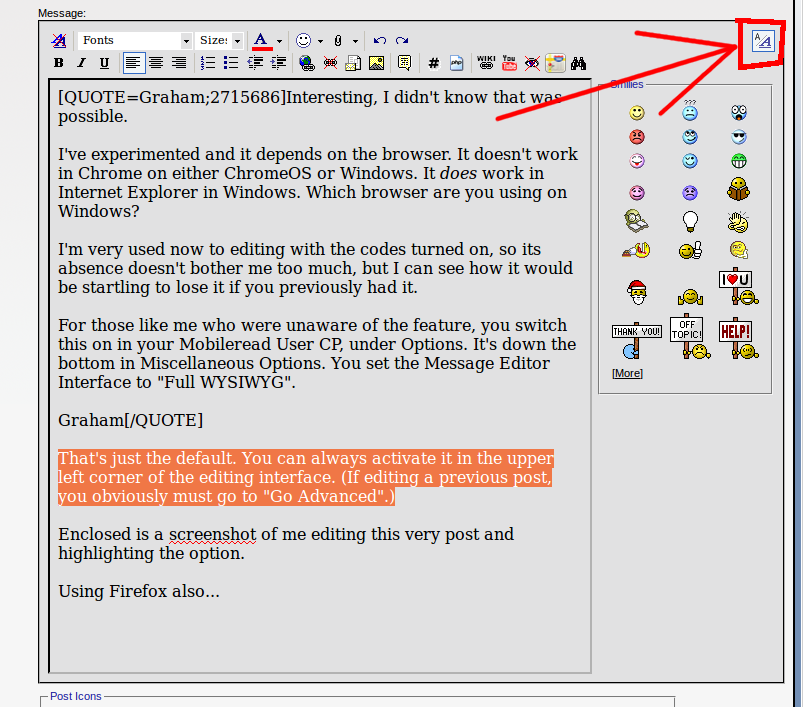Image resolution: width=803 pixels, height=707 pixels.
Task: Insert the shocked wide-eyed smilie
Action: pos(738,113)
